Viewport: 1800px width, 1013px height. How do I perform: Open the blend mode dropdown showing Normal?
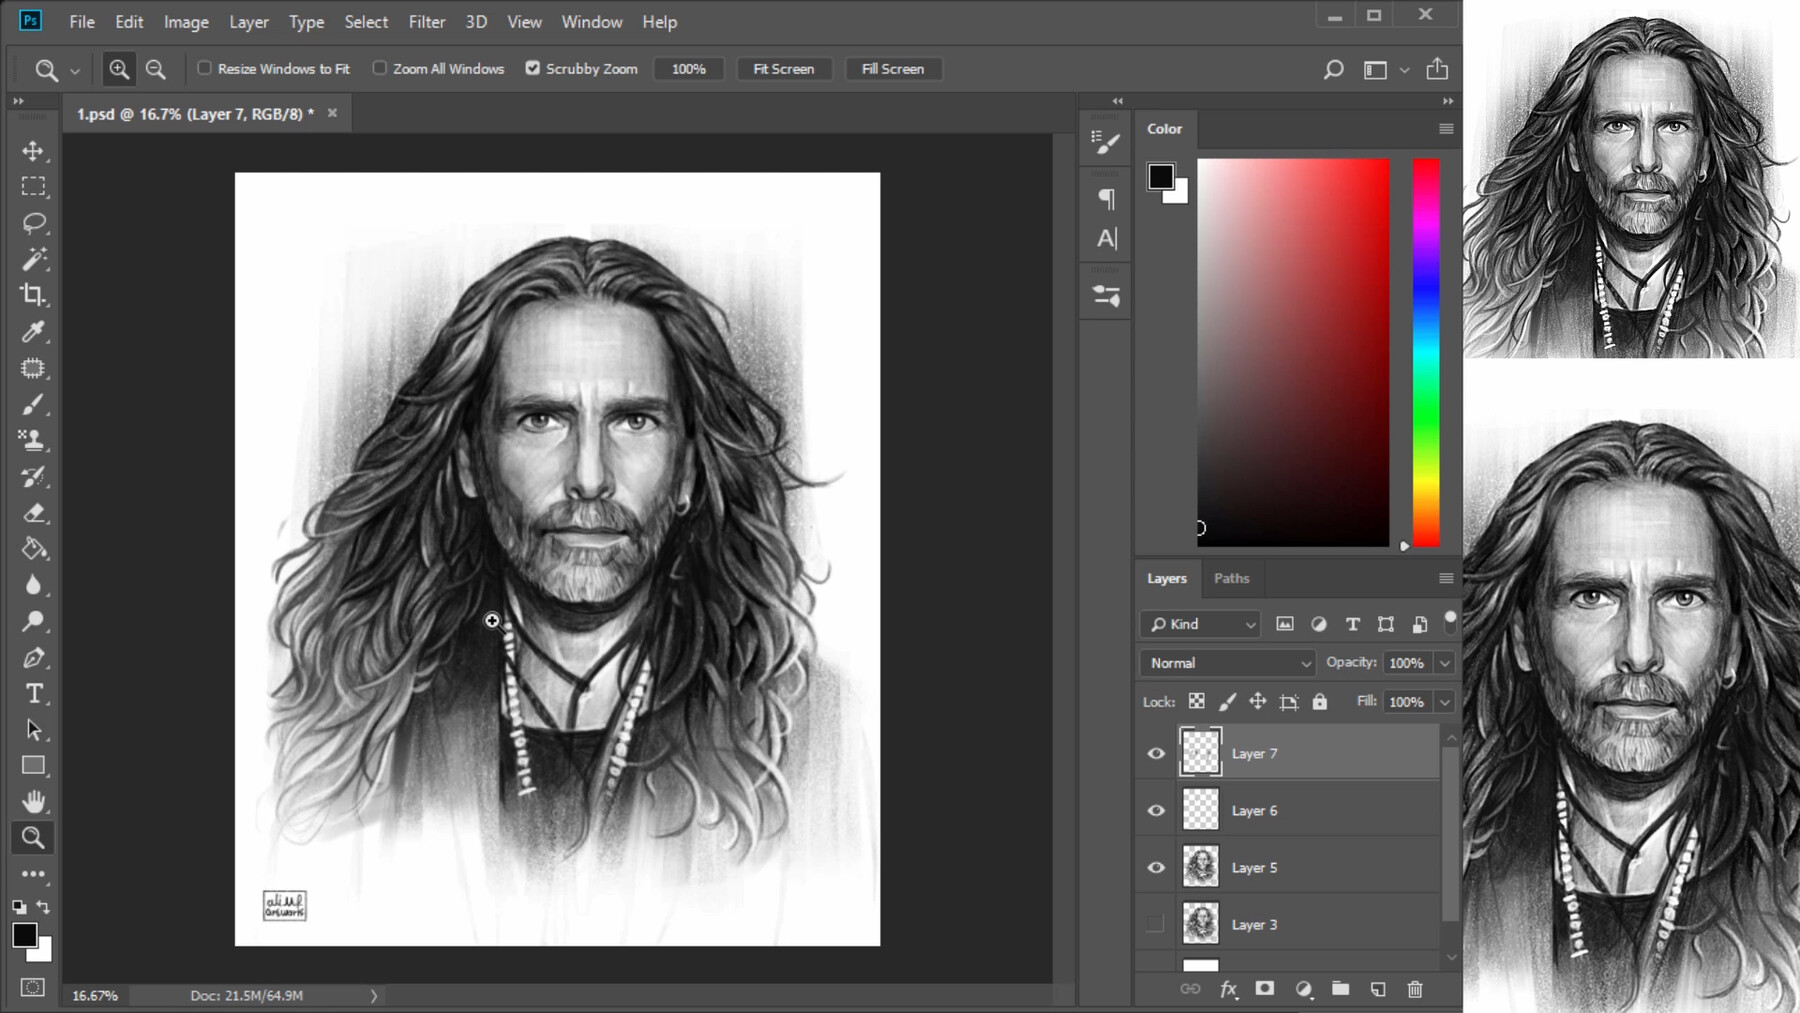click(x=1227, y=663)
